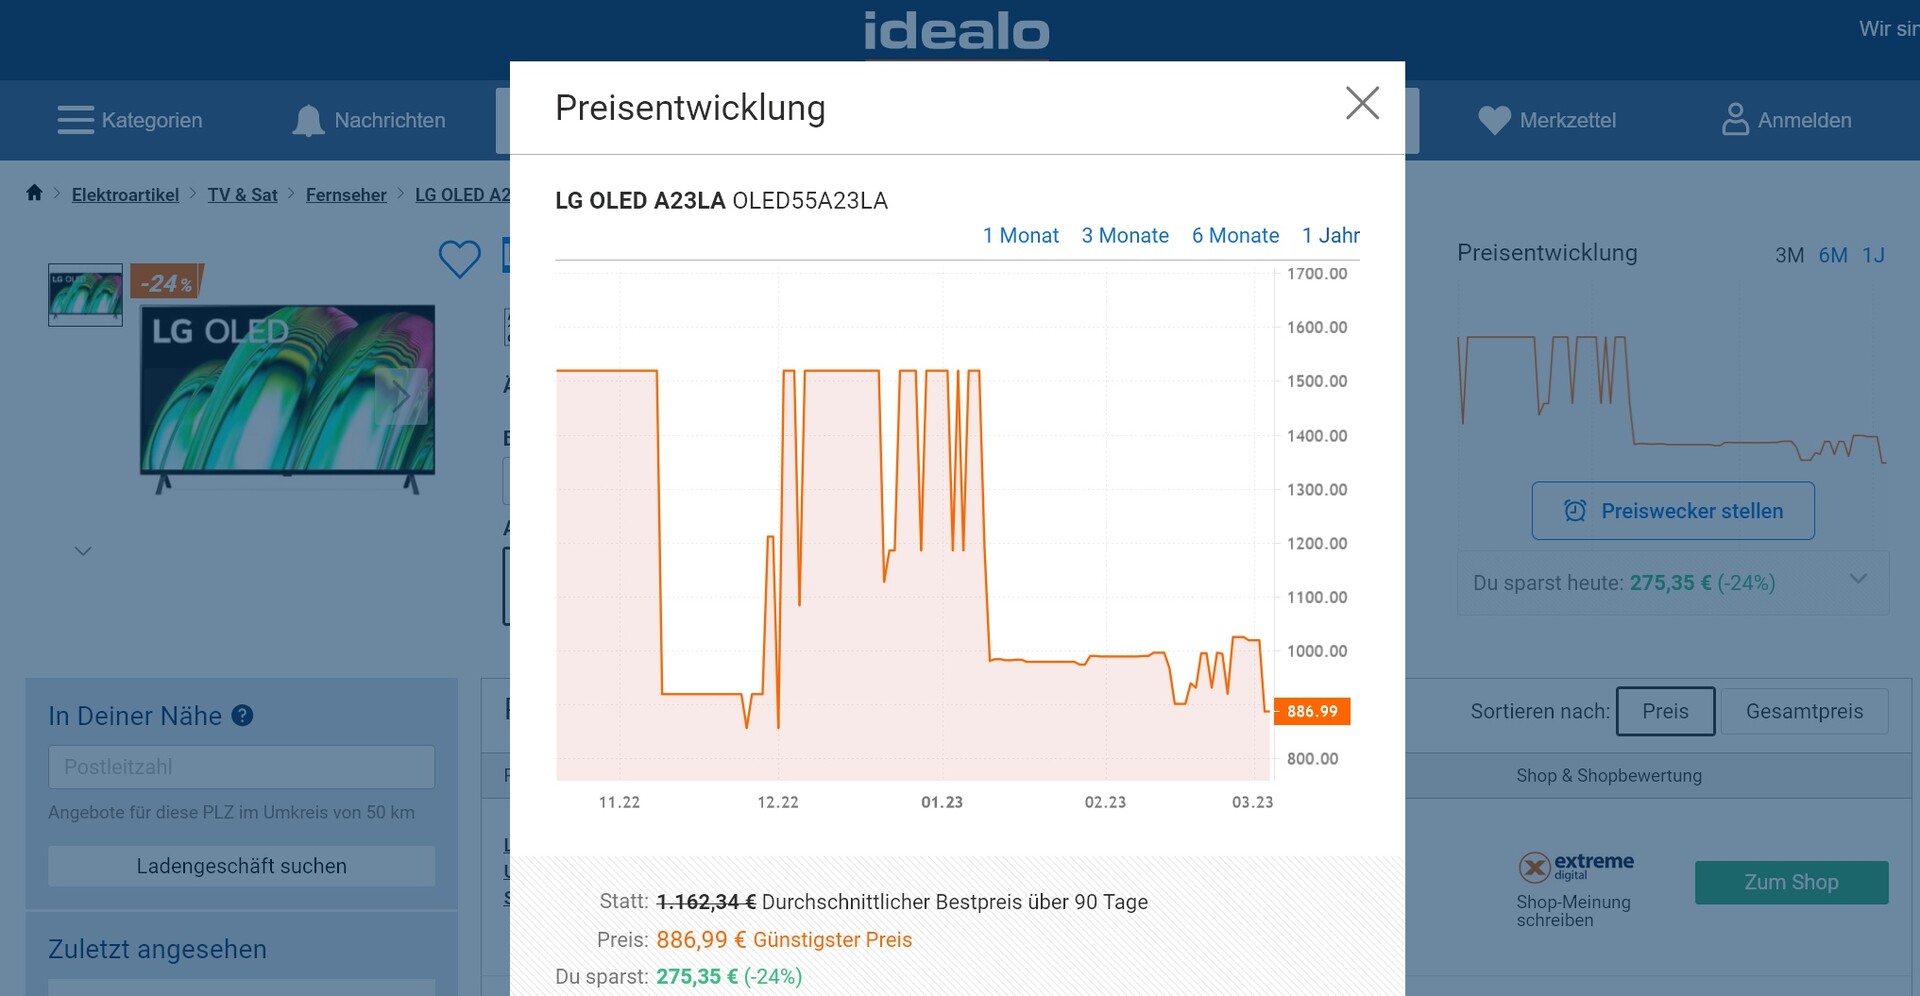Show 6 Monate price history
Image resolution: width=1920 pixels, height=996 pixels.
[x=1235, y=236]
